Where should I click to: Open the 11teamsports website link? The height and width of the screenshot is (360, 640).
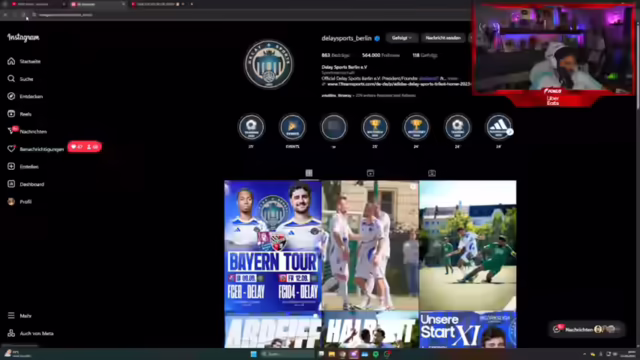399,84
